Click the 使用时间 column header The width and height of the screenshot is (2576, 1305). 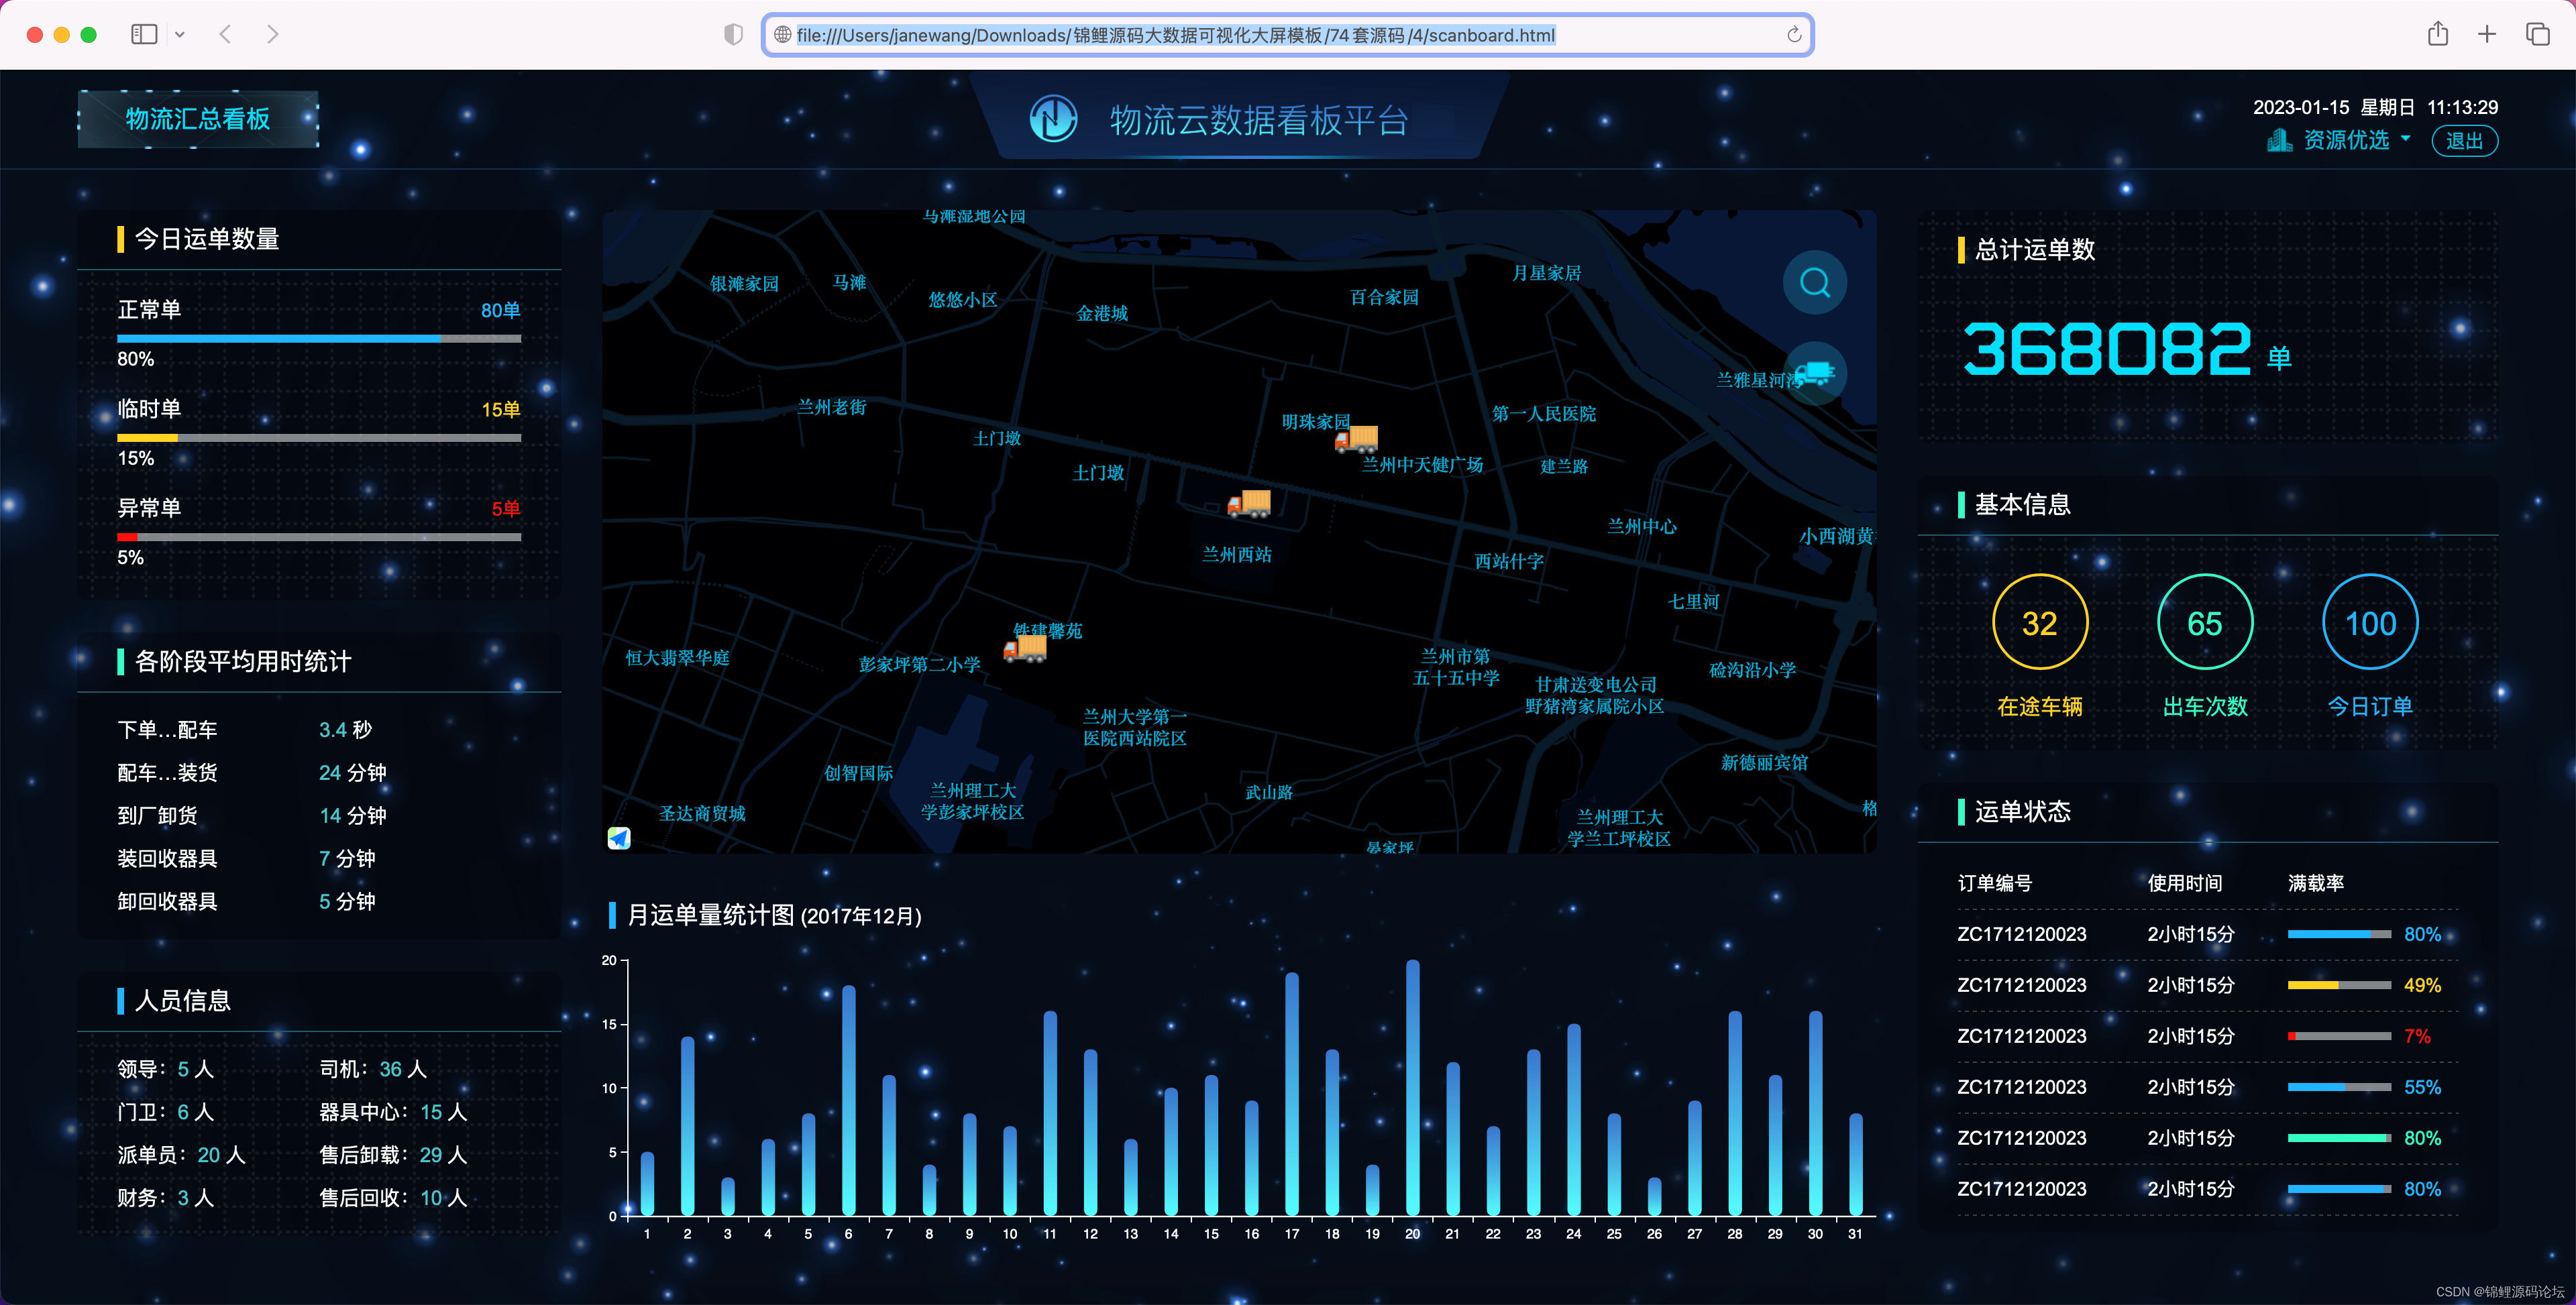(x=2184, y=883)
